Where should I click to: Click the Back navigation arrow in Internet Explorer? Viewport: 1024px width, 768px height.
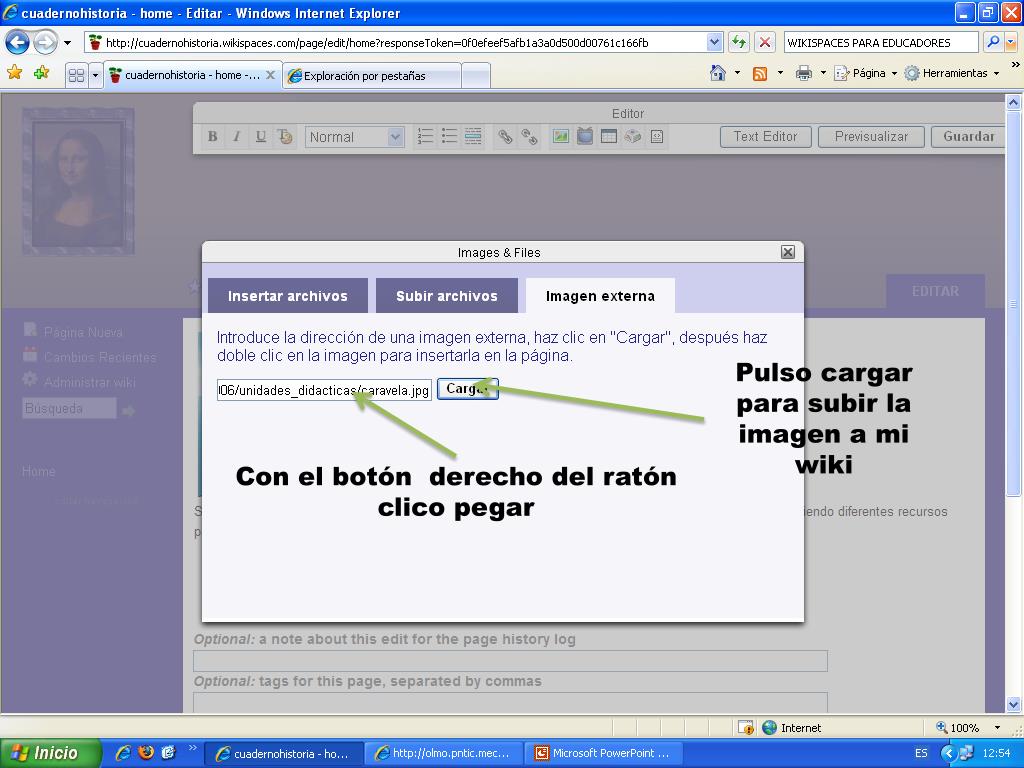point(18,43)
